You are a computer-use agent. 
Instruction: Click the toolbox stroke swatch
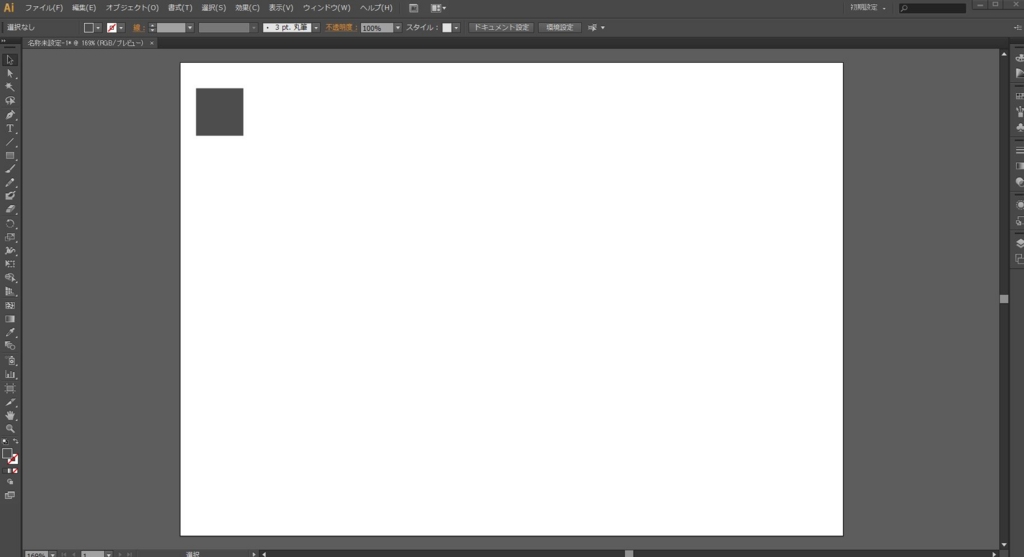(13, 459)
